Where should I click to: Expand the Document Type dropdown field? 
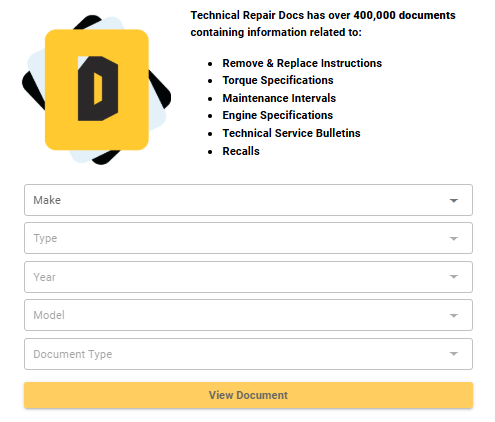coord(248,354)
